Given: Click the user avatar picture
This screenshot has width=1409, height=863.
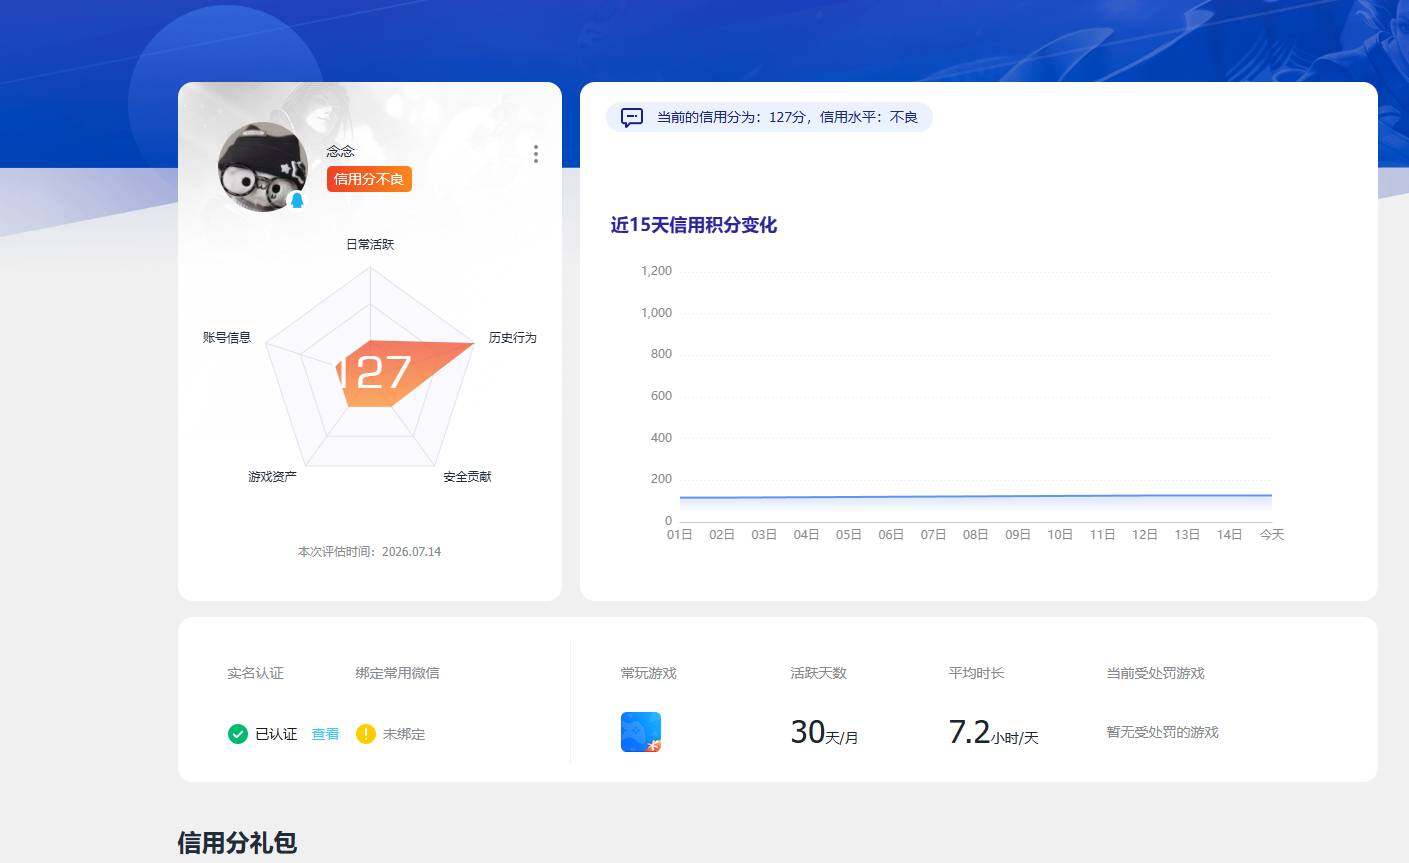Looking at the screenshot, I should tap(263, 167).
